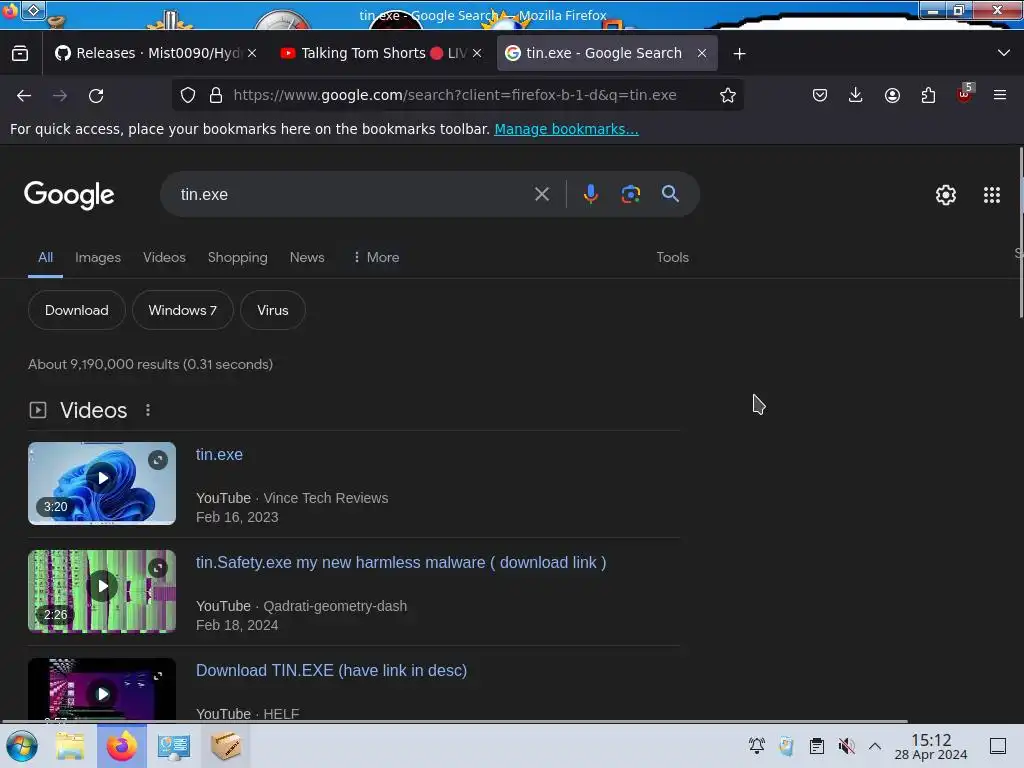
Task: Clear the Google search box text
Action: pos(541,194)
